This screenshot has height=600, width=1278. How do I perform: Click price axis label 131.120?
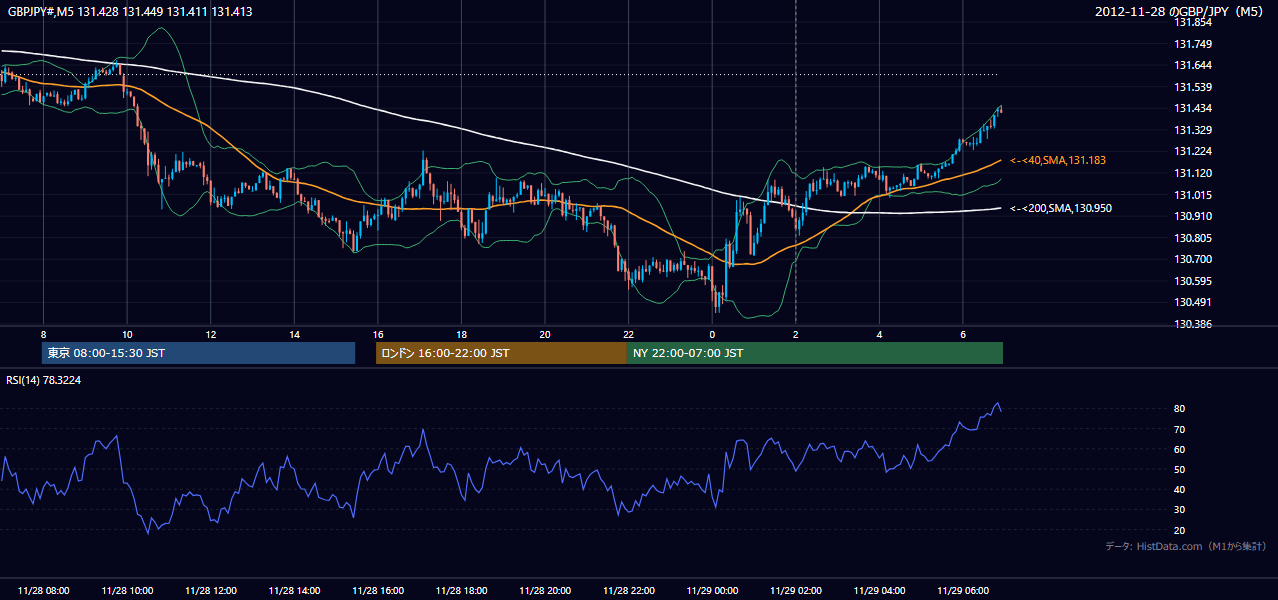point(1193,173)
